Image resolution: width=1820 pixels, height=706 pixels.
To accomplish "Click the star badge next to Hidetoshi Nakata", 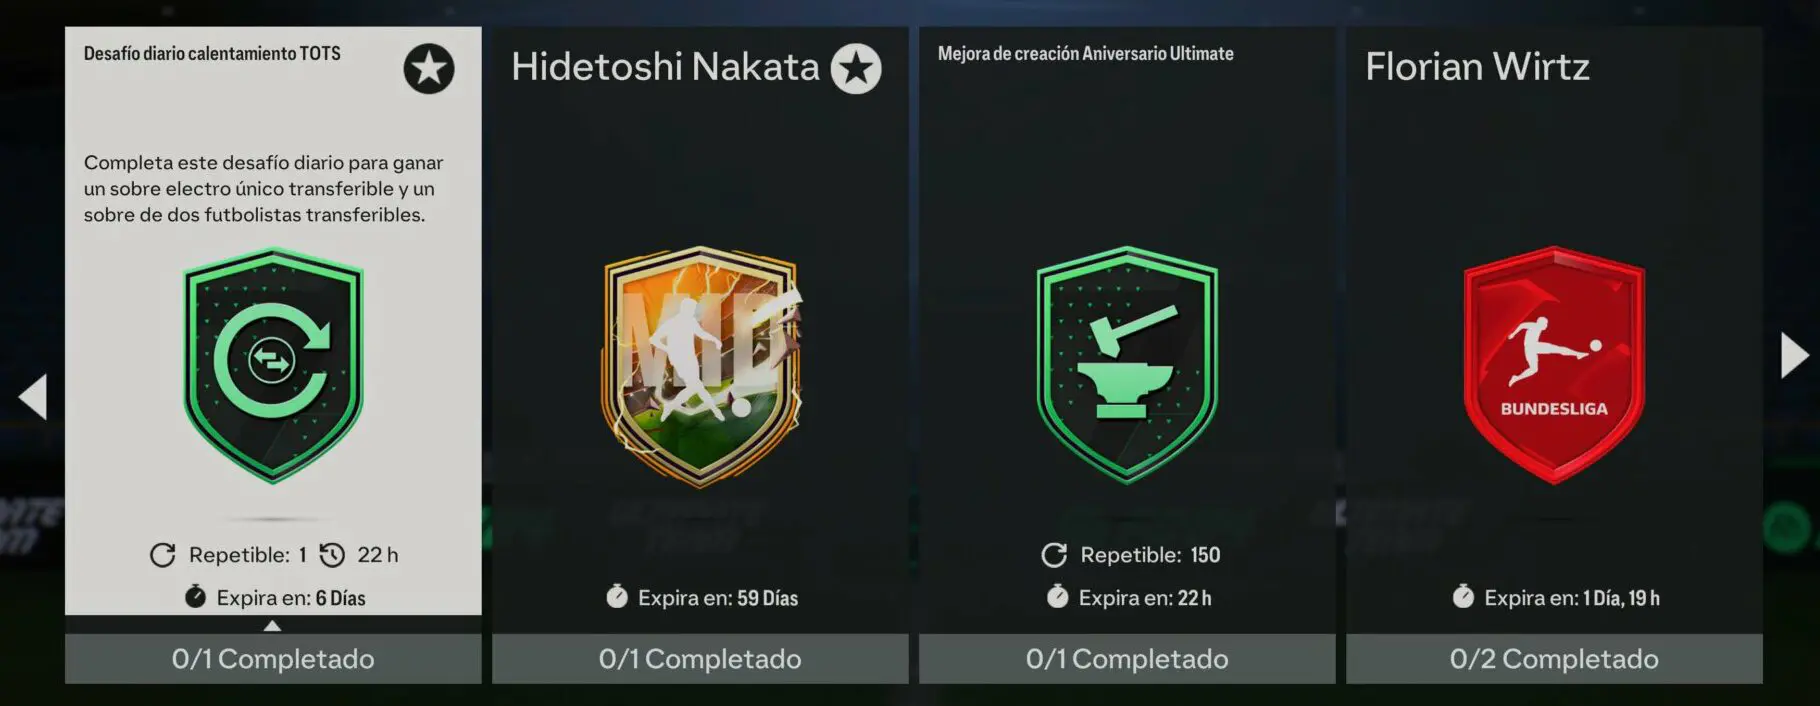I will click(856, 69).
